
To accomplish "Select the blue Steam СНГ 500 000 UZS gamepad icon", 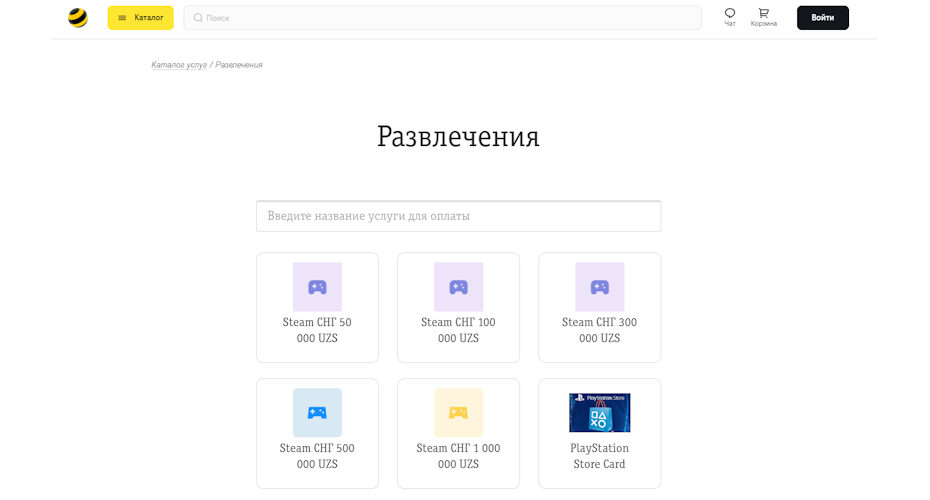I will [317, 413].
